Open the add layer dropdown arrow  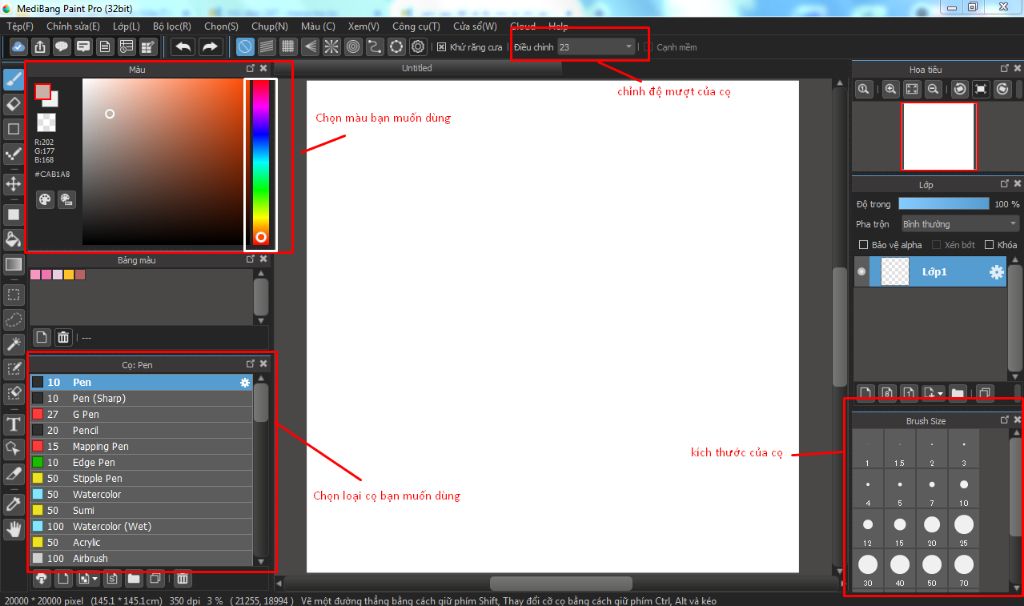940,393
